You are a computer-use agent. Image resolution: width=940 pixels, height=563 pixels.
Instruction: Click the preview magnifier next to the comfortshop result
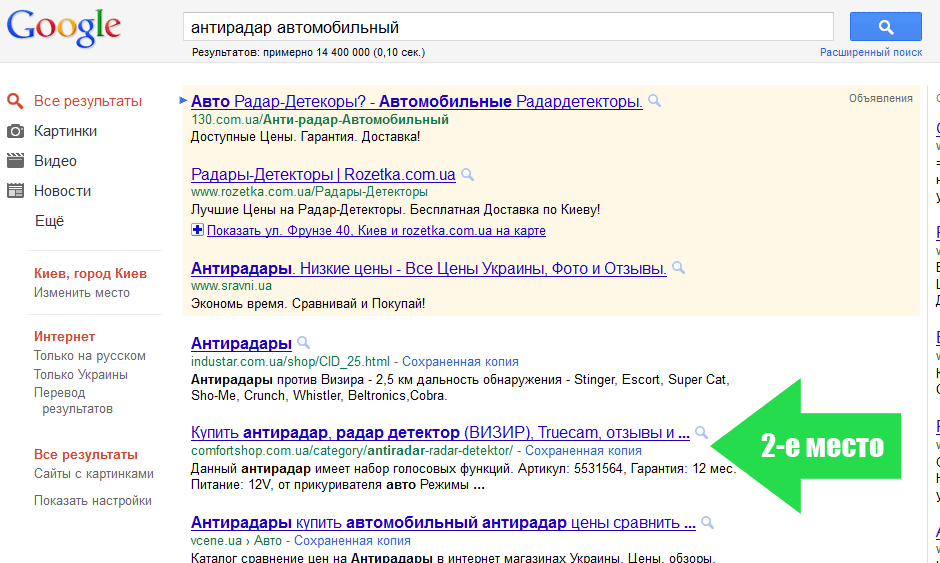(x=701, y=432)
